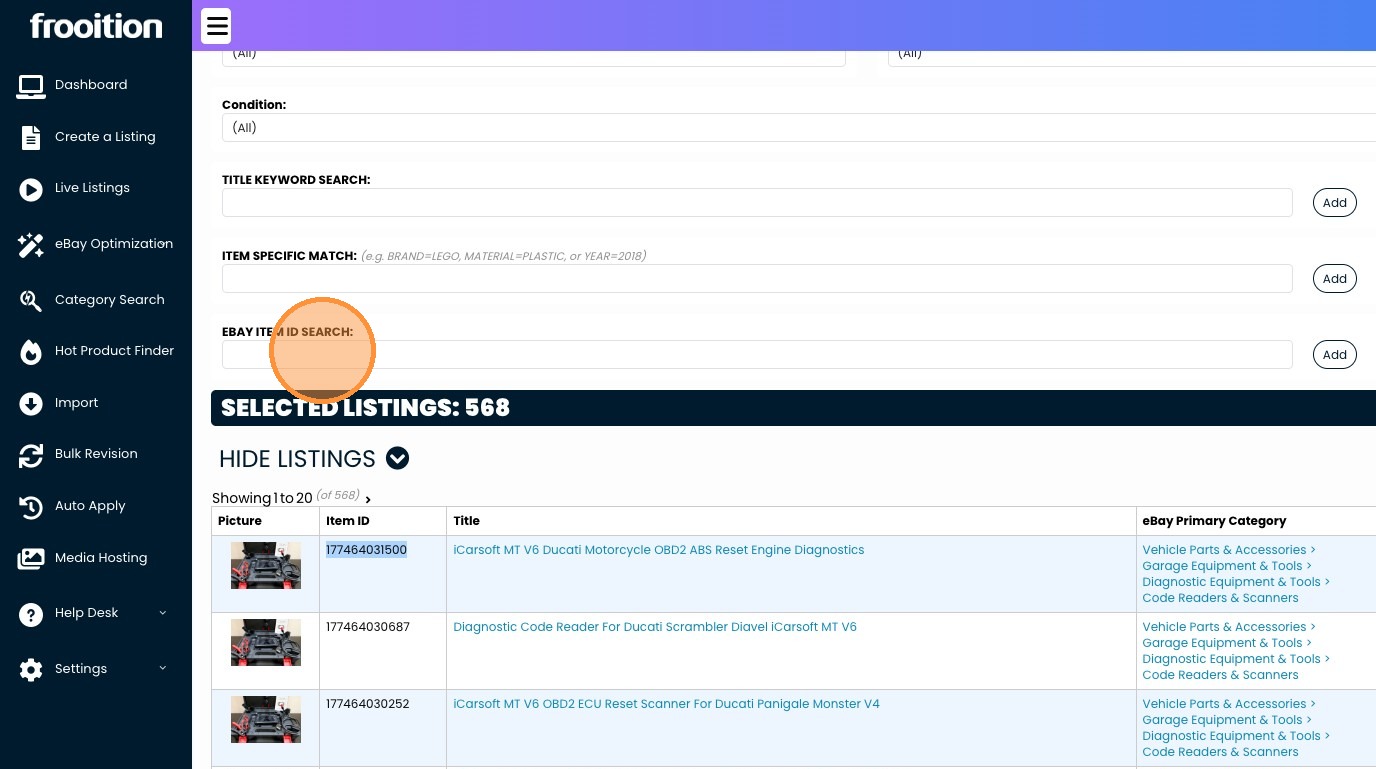The image size is (1376, 769).
Task: Click thumbnail for item 177464030252
Action: [266, 720]
